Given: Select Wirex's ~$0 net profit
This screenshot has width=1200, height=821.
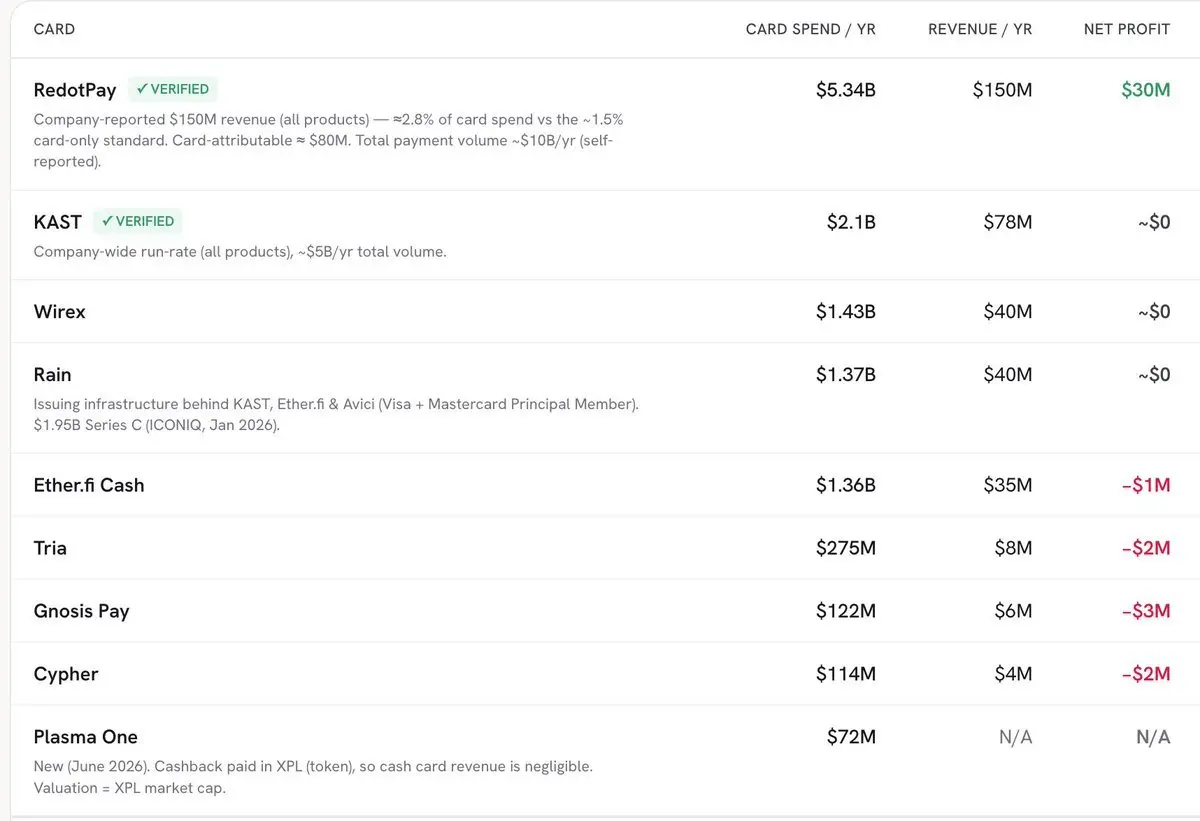Looking at the screenshot, I should tap(1154, 312).
